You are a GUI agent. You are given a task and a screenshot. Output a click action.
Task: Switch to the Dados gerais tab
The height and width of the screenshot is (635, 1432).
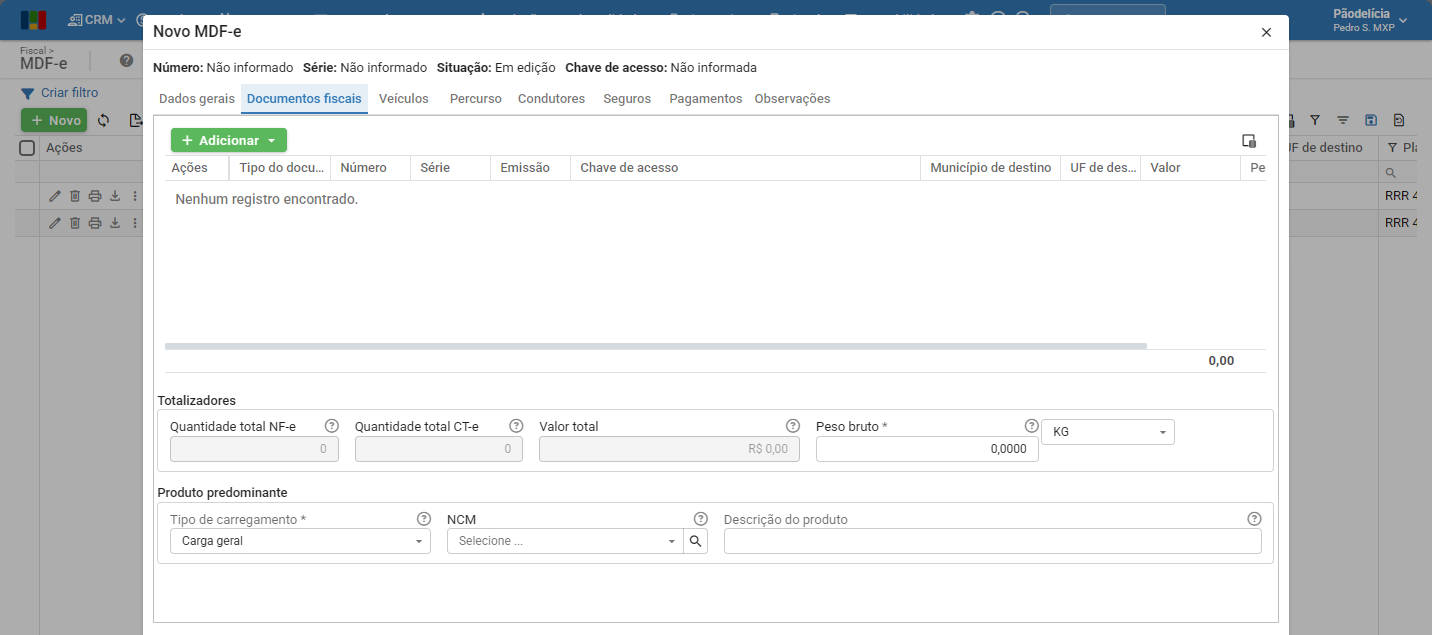point(197,99)
